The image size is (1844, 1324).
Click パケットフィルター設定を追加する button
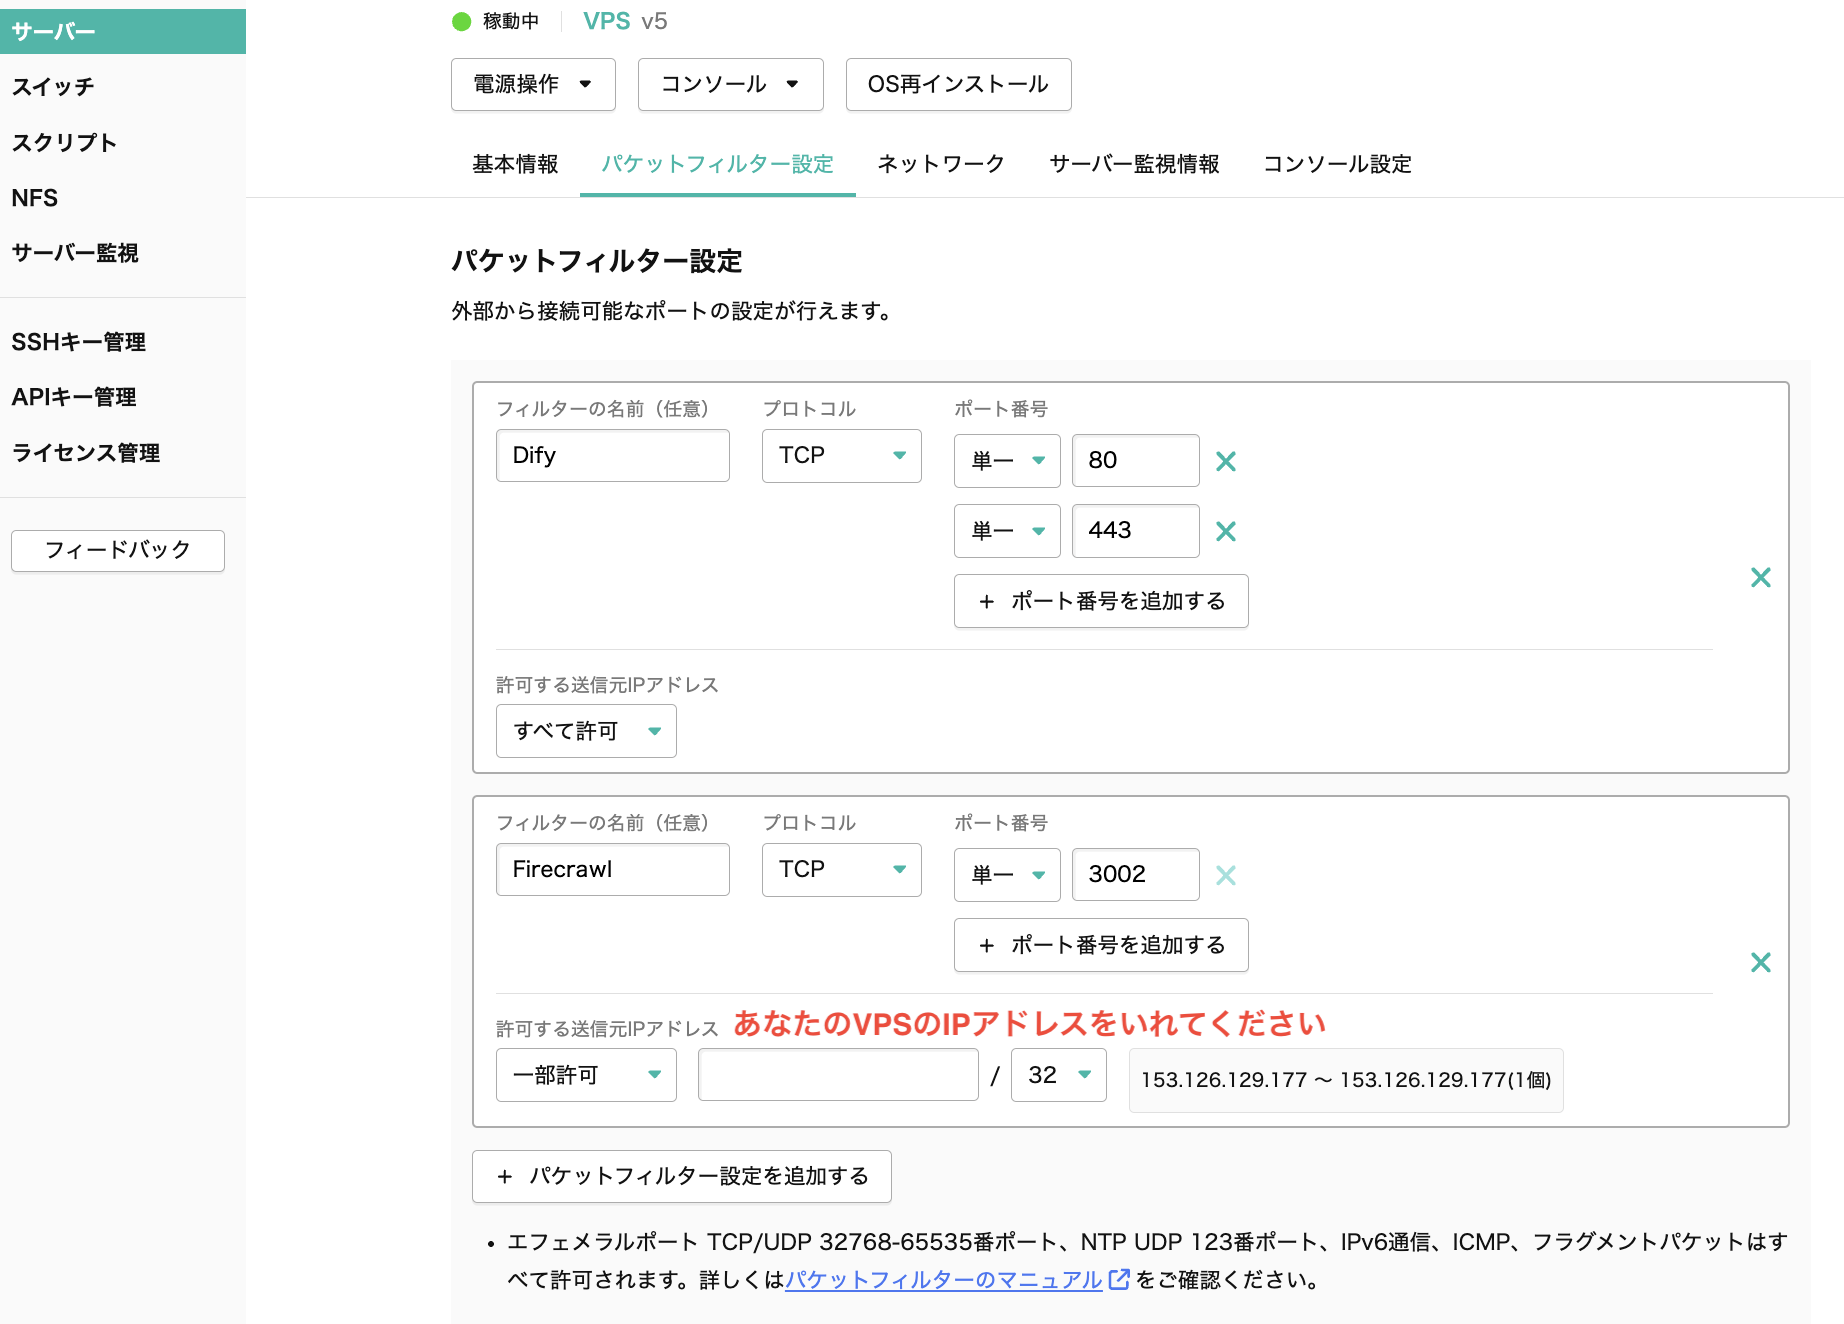pyautogui.click(x=681, y=1176)
